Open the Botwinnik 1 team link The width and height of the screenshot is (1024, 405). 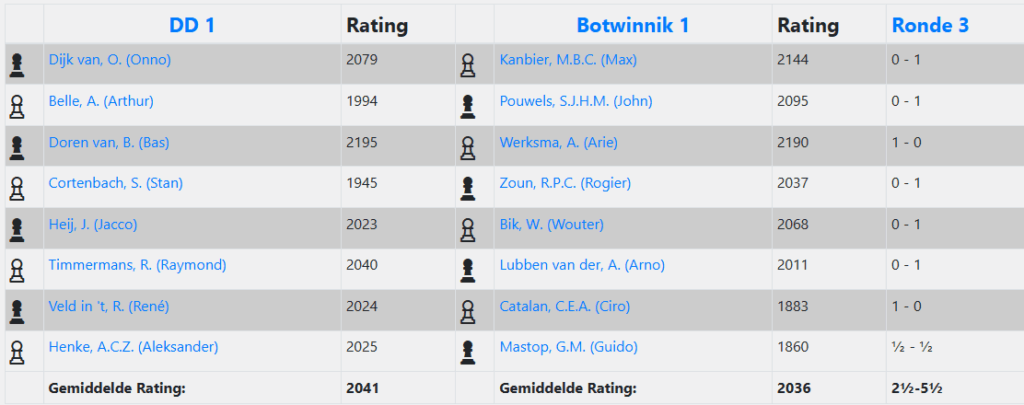coord(632,26)
